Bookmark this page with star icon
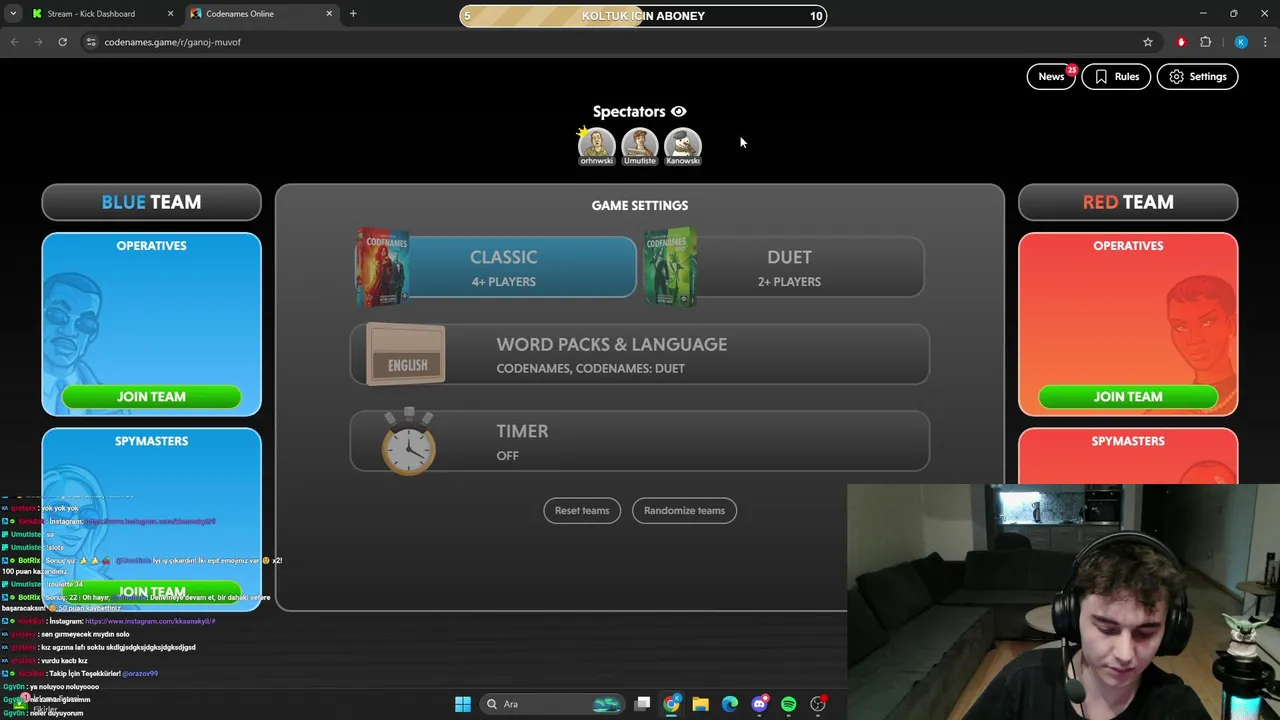The image size is (1280, 720). tap(1148, 42)
